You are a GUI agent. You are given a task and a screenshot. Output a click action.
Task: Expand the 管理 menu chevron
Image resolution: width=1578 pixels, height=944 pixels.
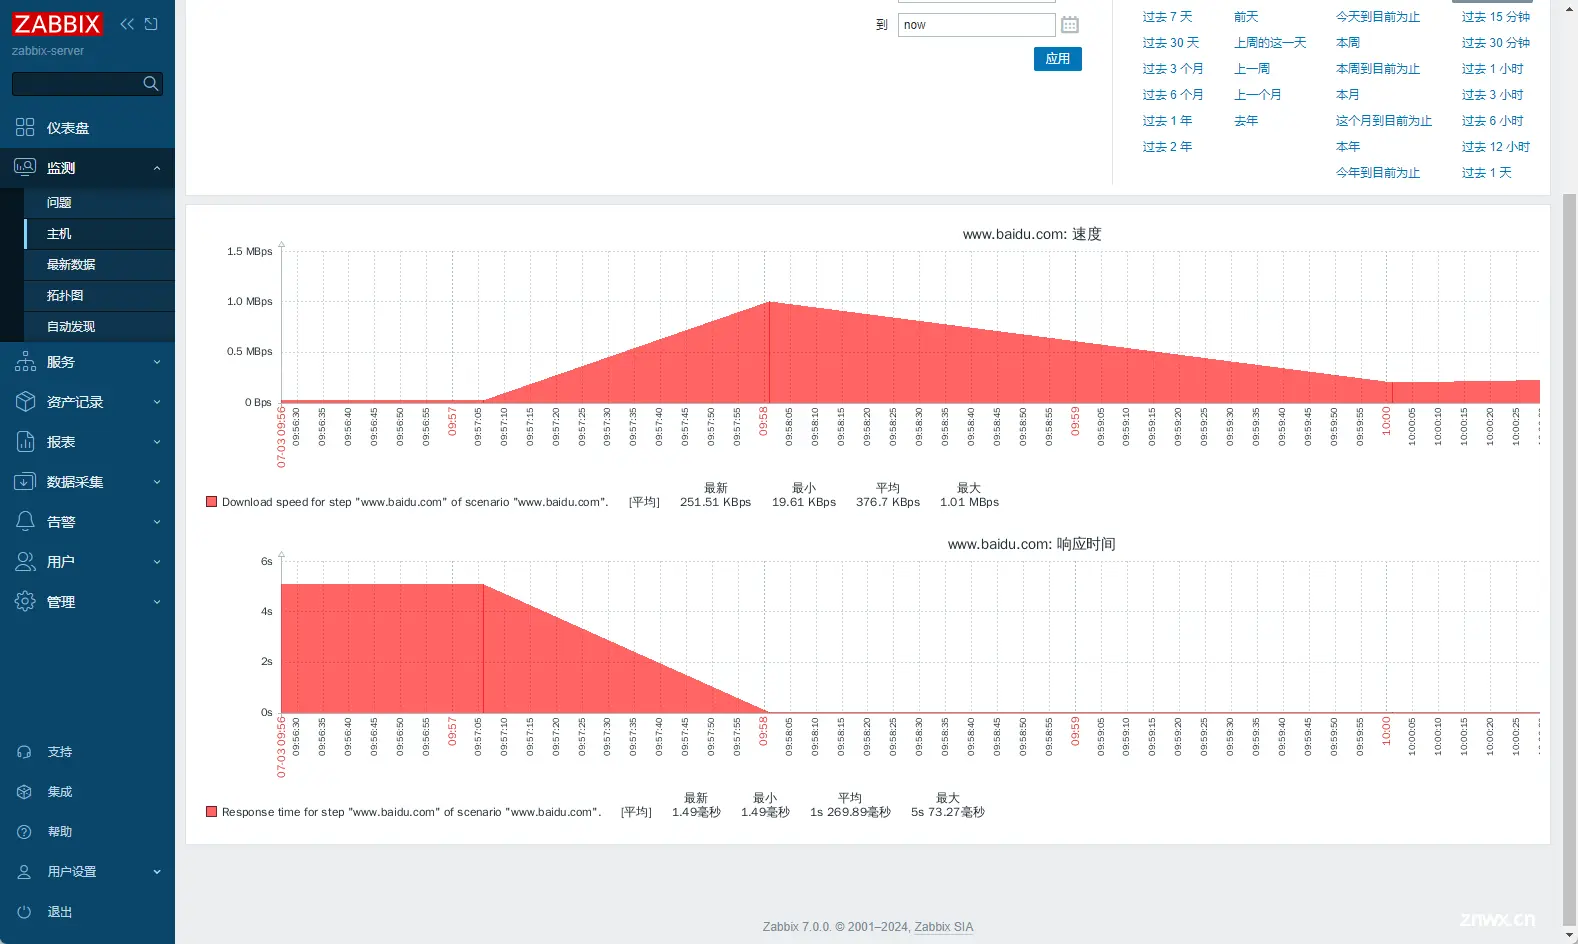coord(157,602)
